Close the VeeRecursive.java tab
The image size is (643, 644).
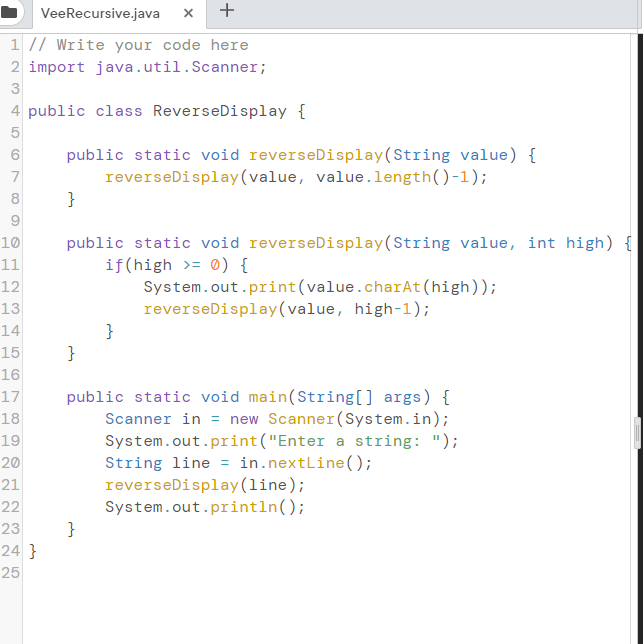click(x=188, y=13)
